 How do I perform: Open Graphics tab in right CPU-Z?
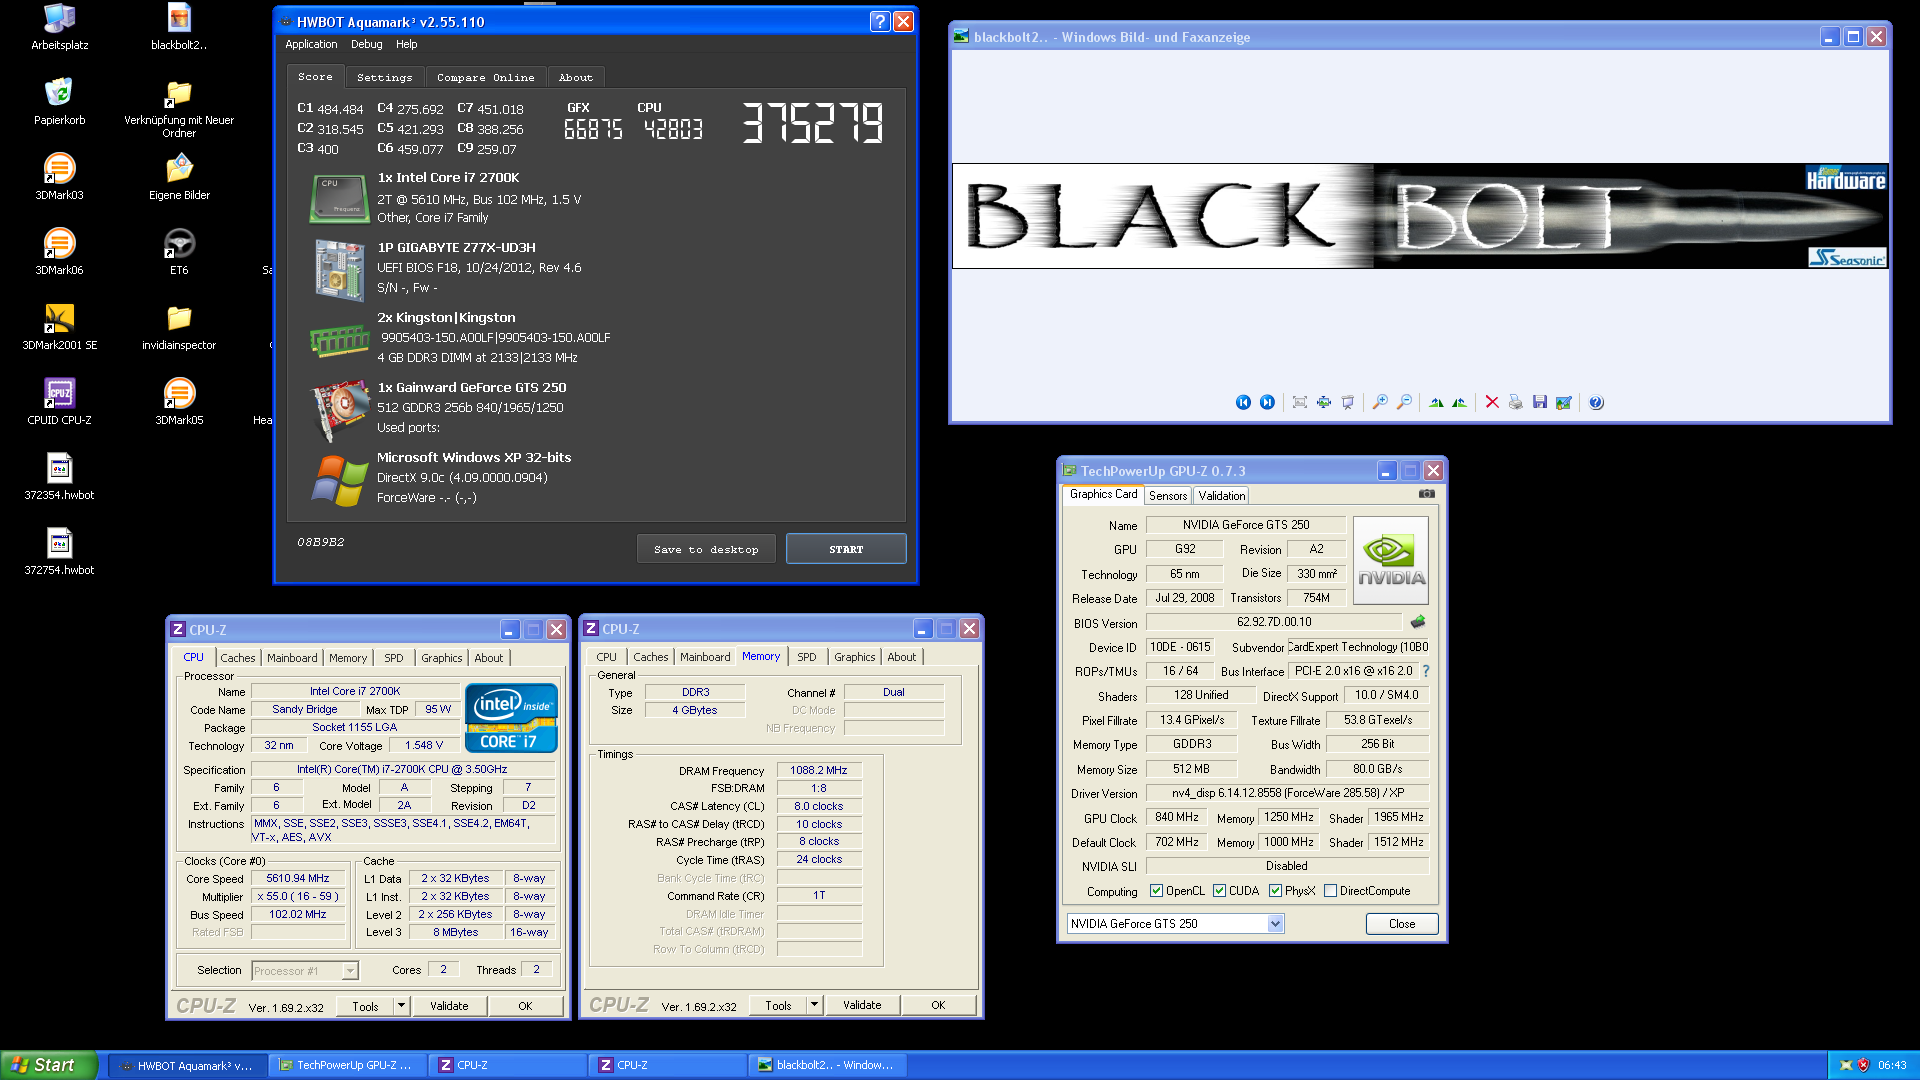coord(854,657)
